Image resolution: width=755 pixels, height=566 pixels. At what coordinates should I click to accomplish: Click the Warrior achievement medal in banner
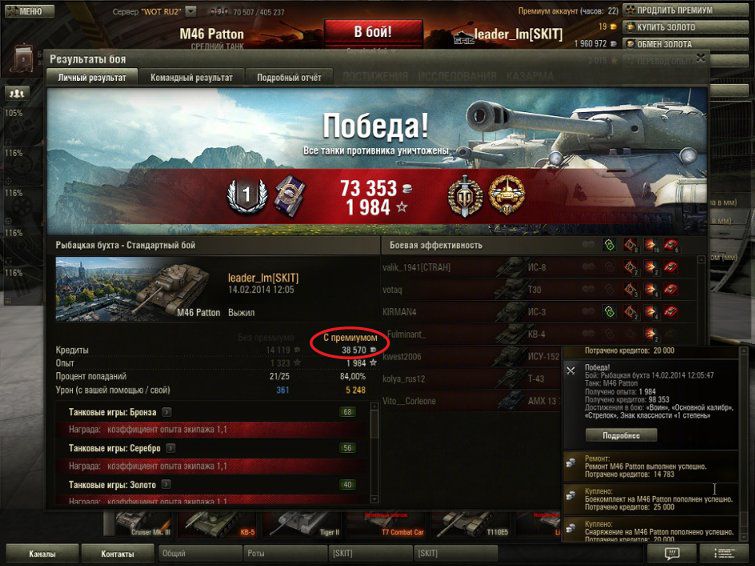[x=465, y=196]
